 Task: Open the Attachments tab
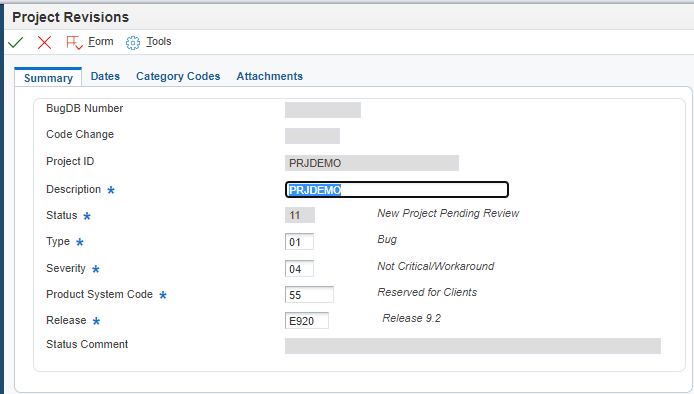pos(270,76)
